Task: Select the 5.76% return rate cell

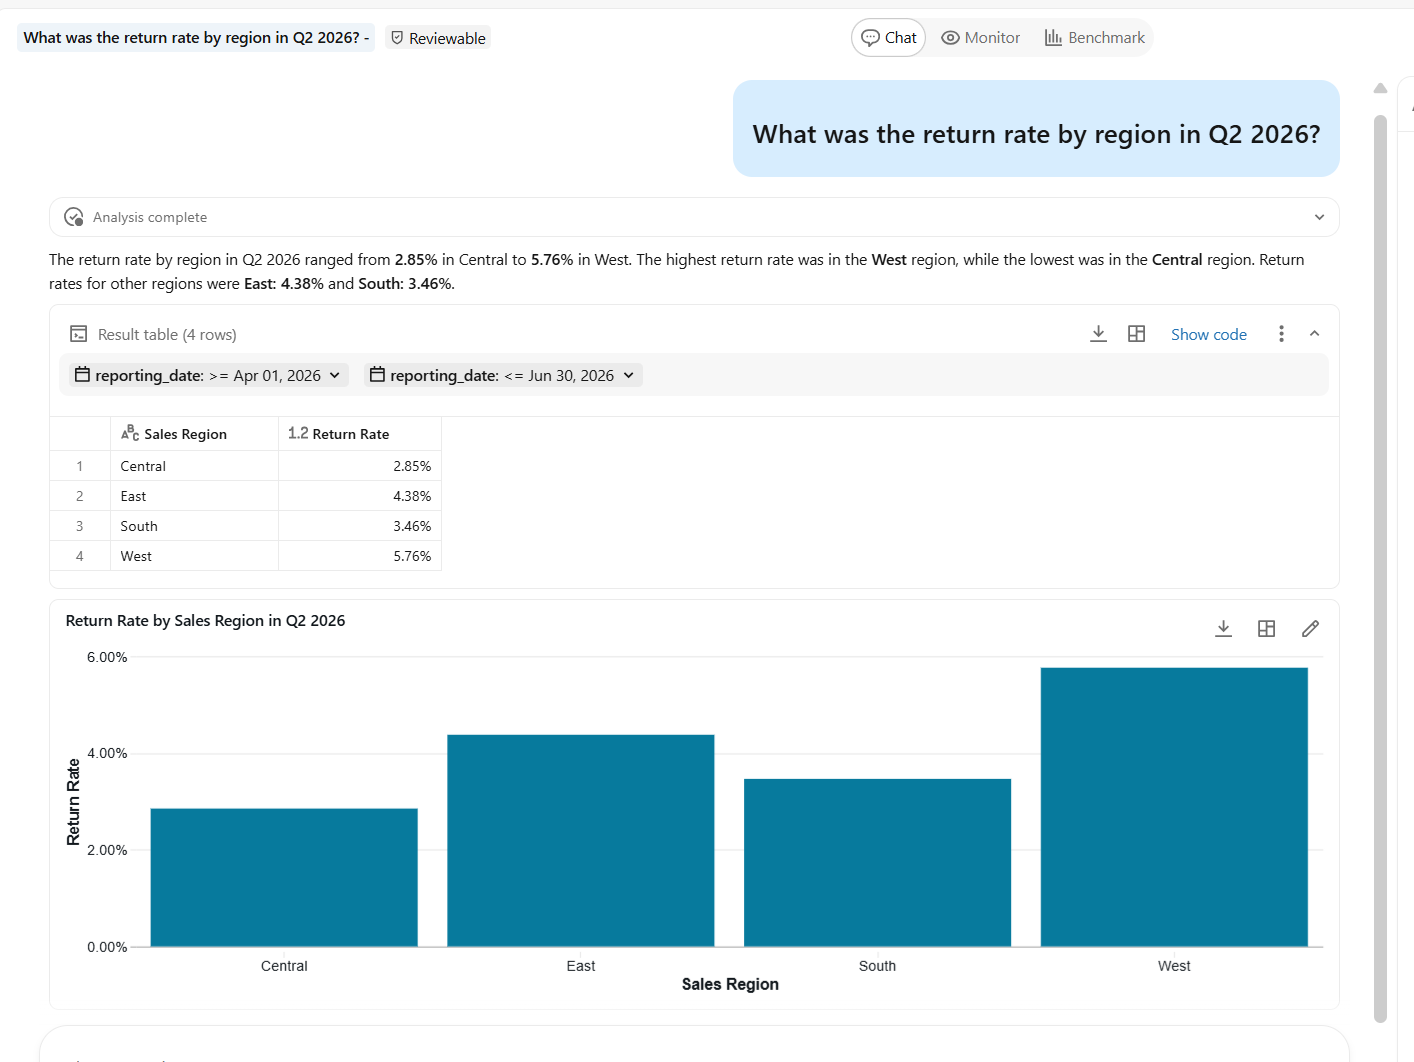Action: pyautogui.click(x=360, y=556)
